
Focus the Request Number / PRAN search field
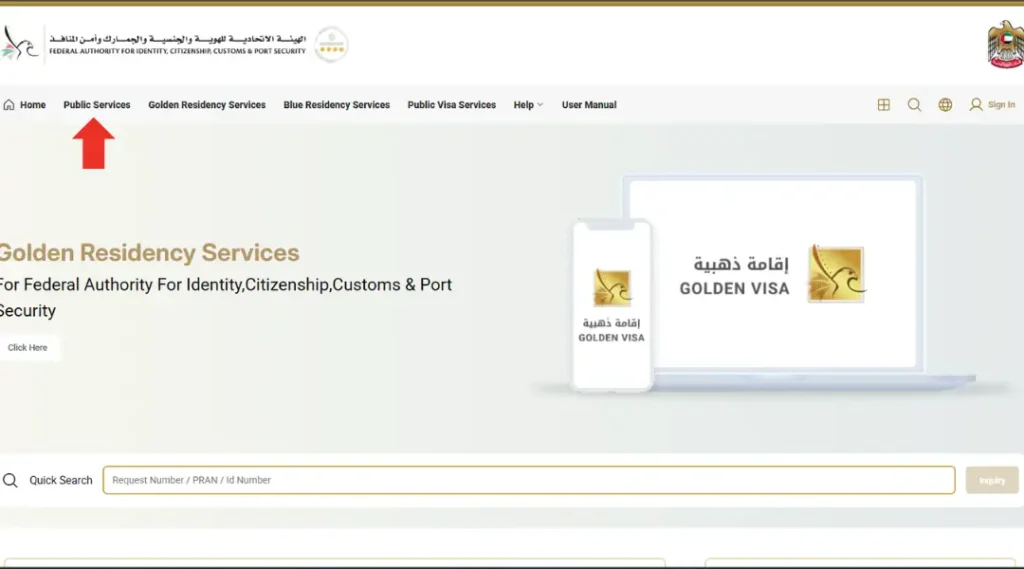(529, 480)
